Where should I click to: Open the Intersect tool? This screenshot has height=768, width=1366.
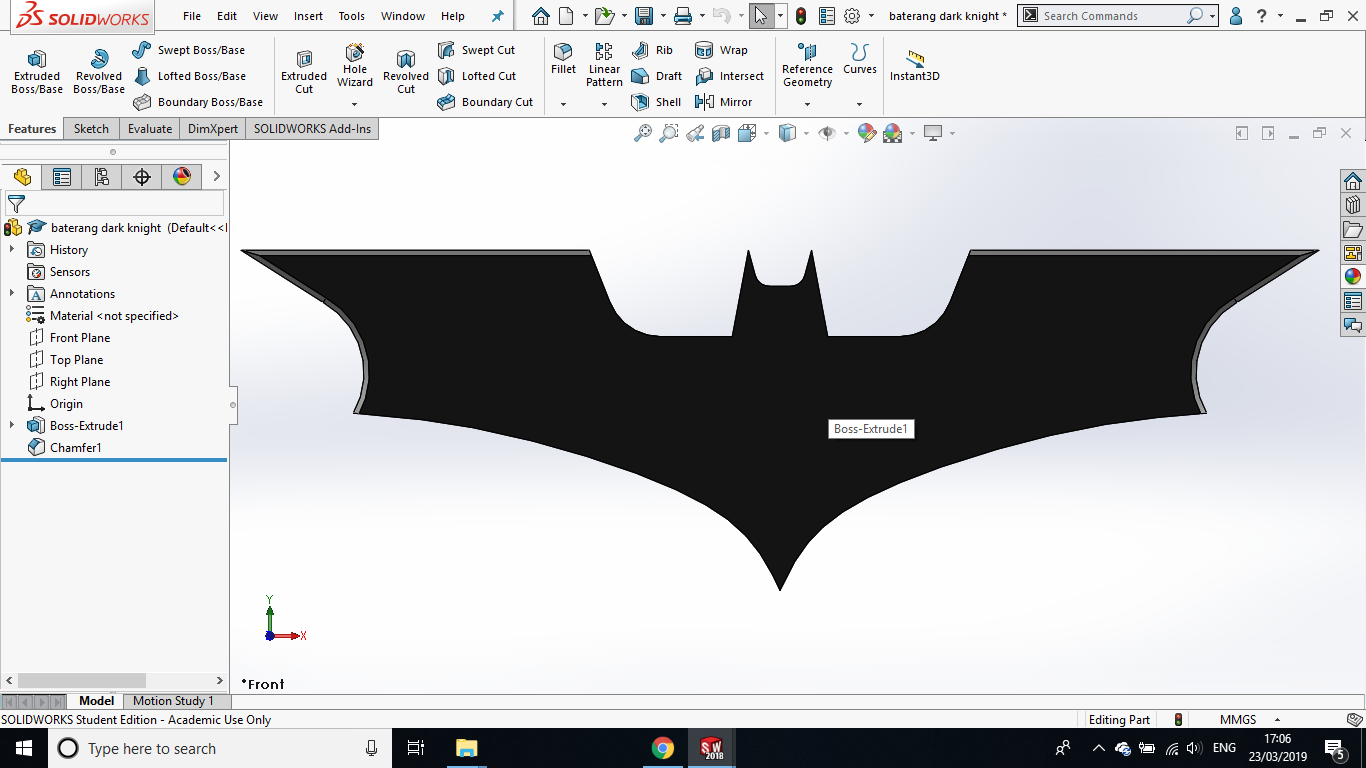tap(729, 76)
